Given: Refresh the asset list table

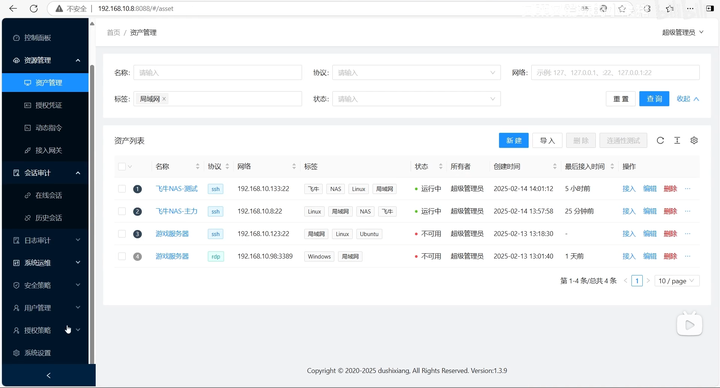Looking at the screenshot, I should [x=660, y=141].
